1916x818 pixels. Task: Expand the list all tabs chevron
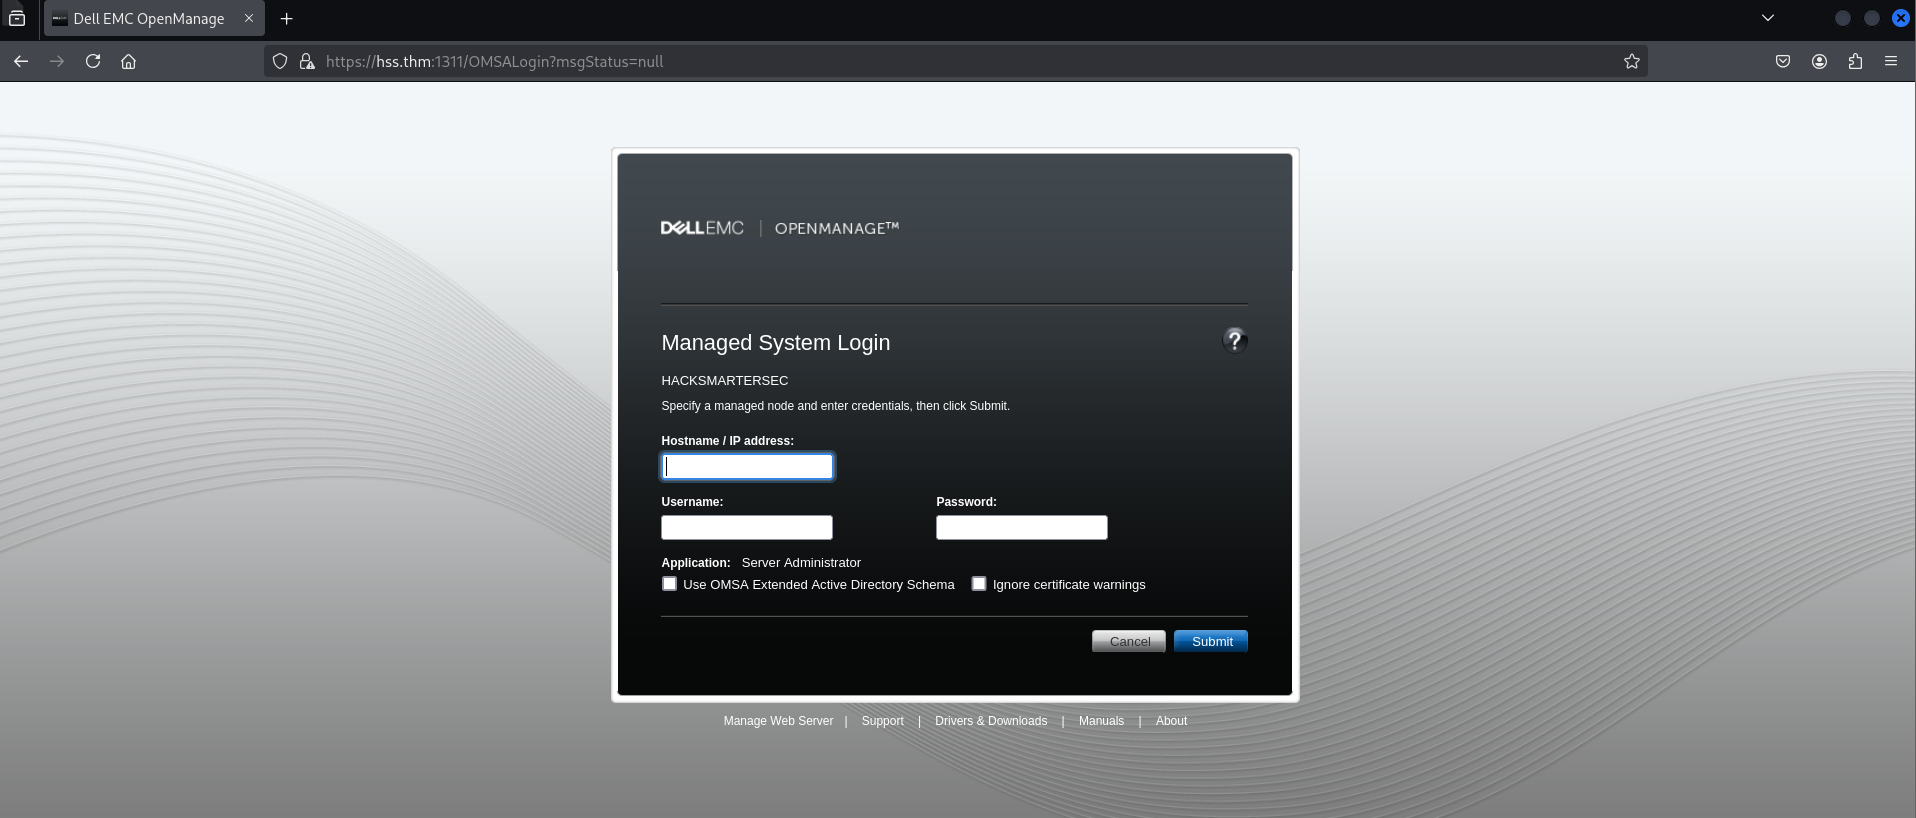(x=1767, y=18)
